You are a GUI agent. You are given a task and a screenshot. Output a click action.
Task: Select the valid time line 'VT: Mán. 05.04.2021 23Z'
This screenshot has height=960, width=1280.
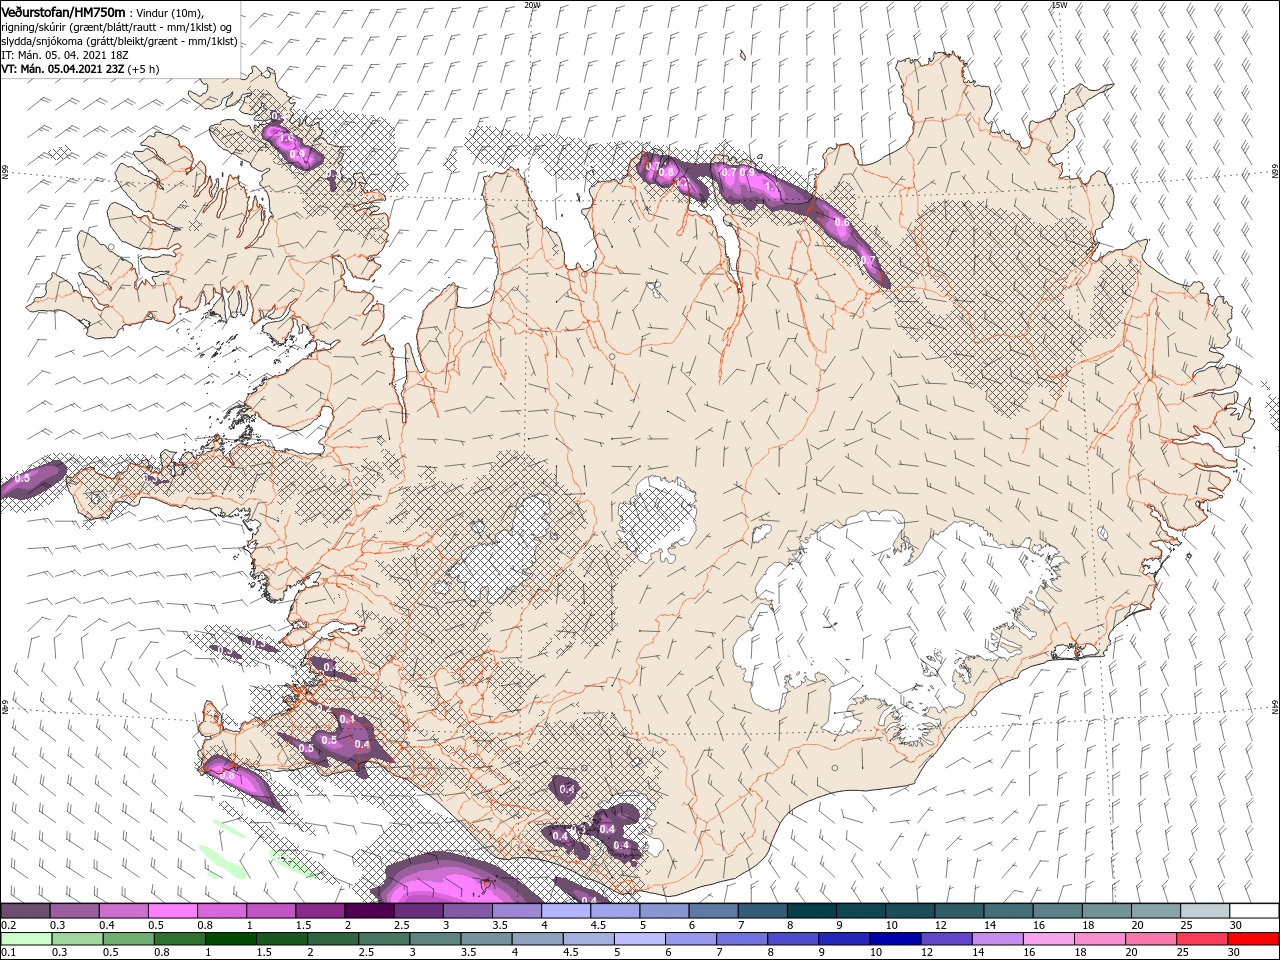point(63,69)
